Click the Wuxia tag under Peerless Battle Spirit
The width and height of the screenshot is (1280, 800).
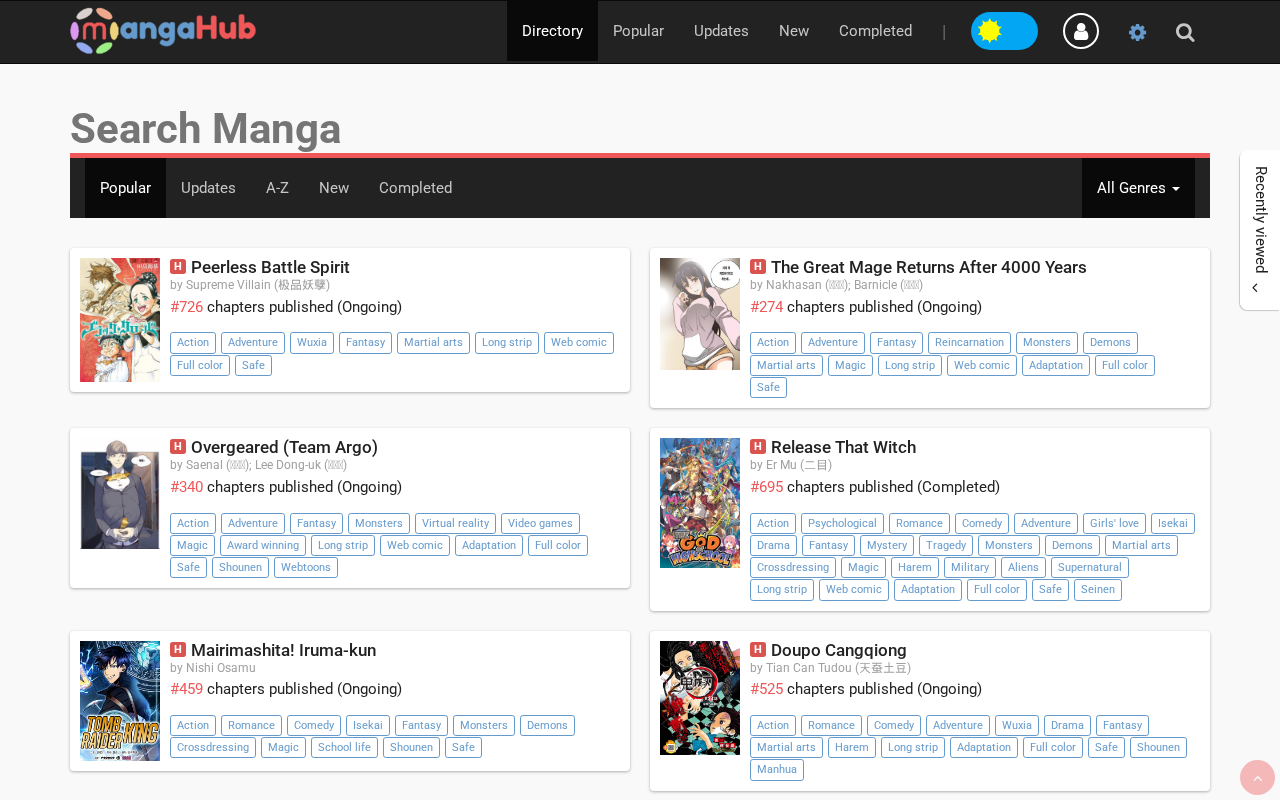[312, 342]
